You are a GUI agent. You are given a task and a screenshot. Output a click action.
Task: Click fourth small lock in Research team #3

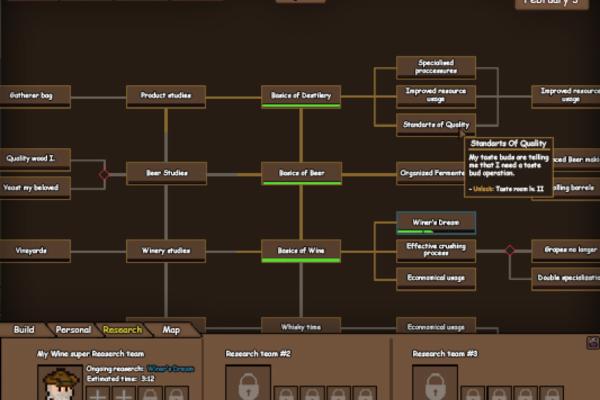[551, 393]
